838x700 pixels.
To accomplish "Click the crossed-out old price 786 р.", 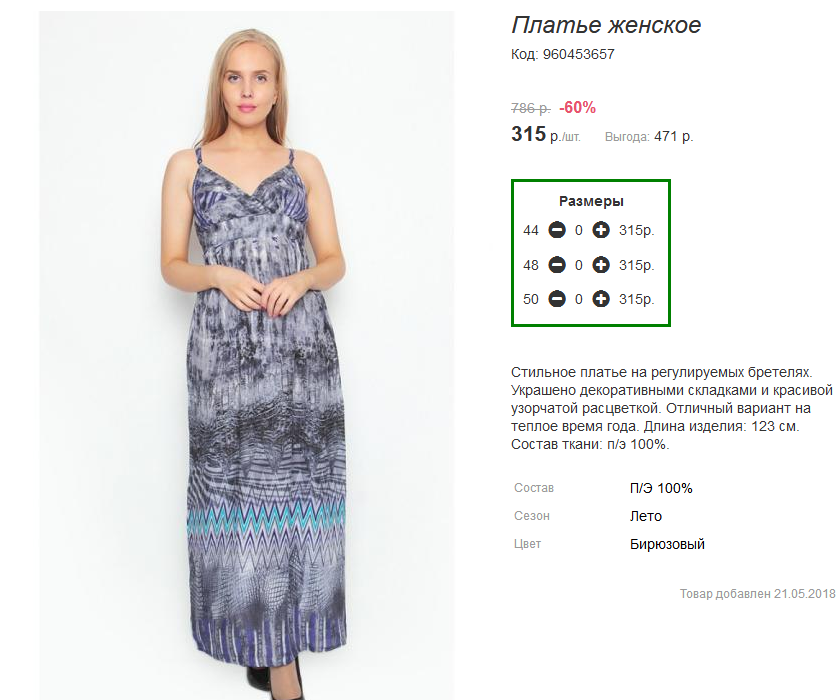I will [530, 108].
